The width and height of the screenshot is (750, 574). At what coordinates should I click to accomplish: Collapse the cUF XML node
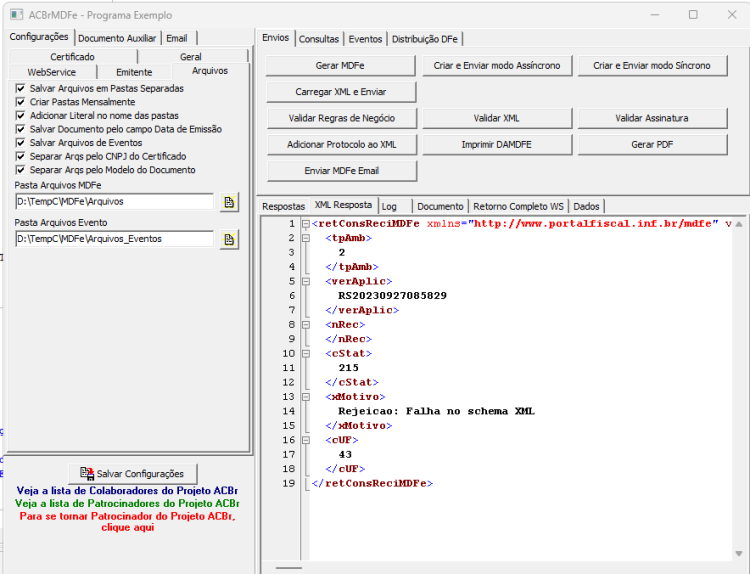[x=306, y=440]
